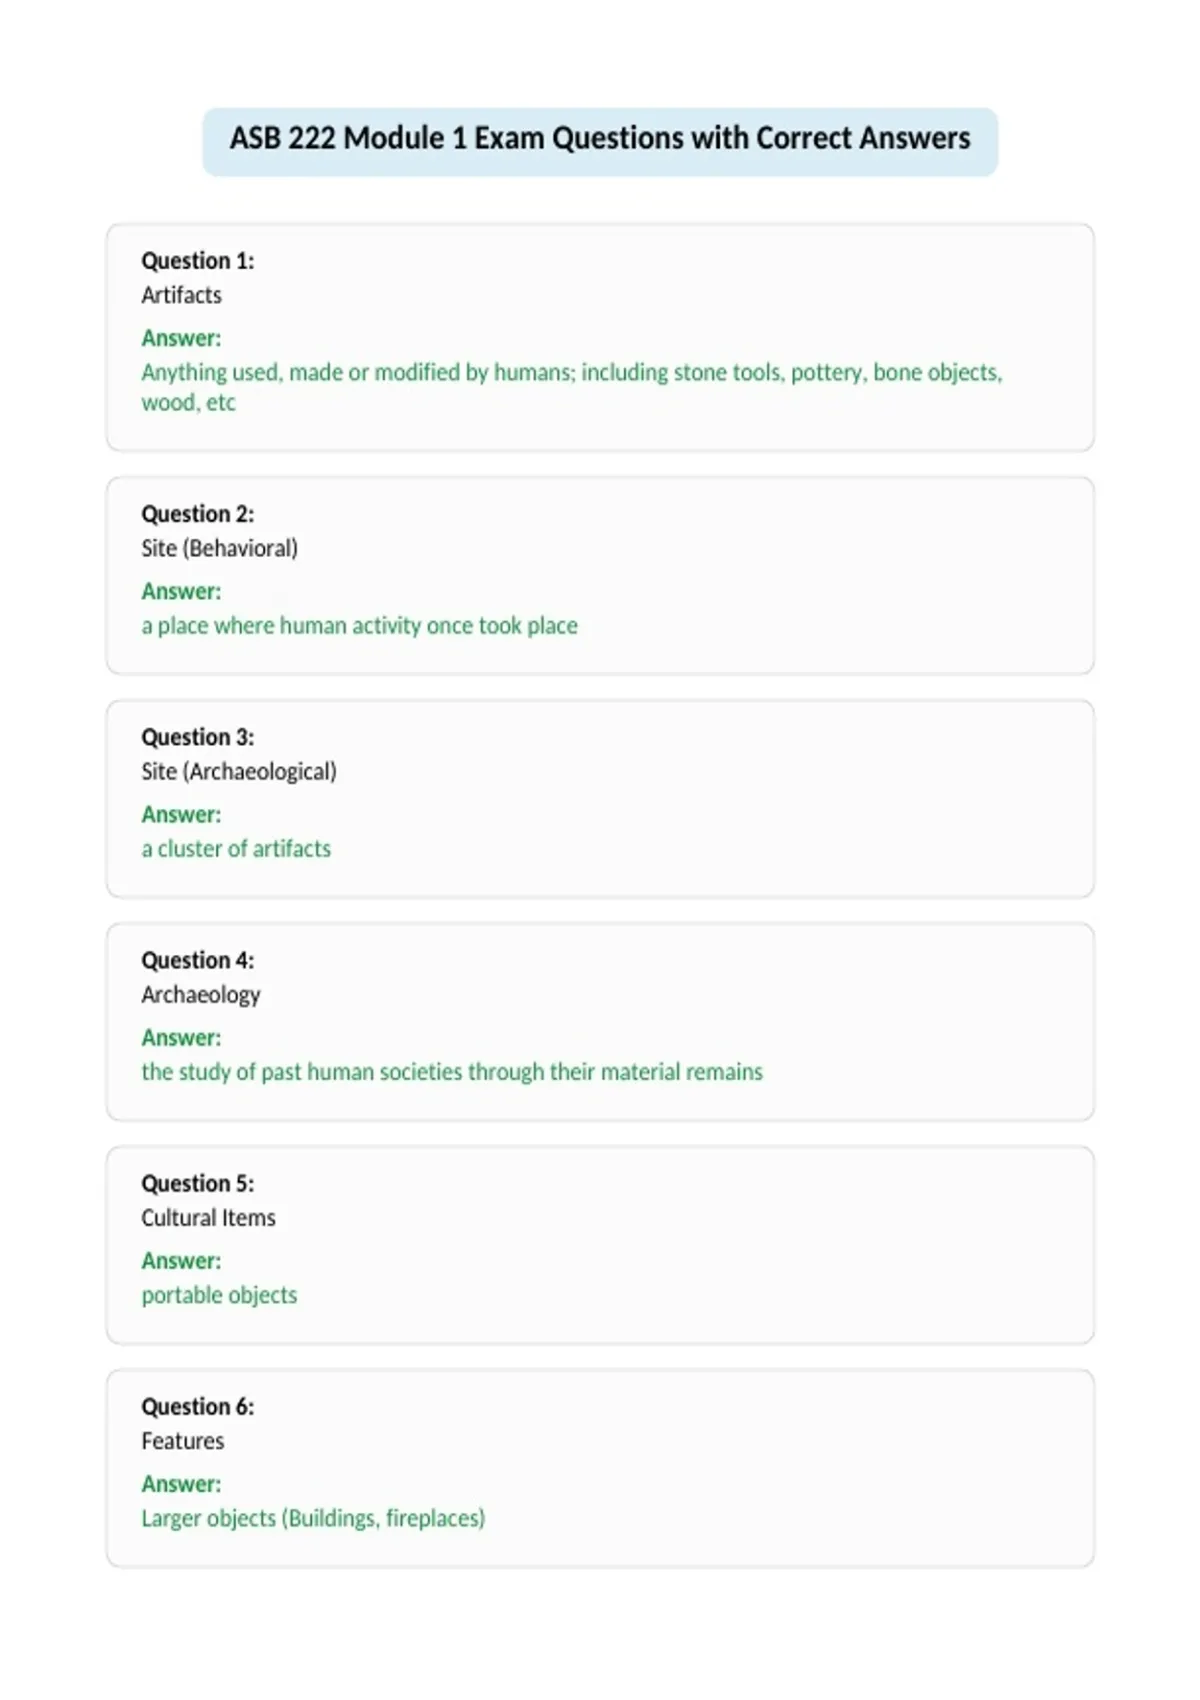Select the Site (Archaeological) term

click(x=239, y=771)
